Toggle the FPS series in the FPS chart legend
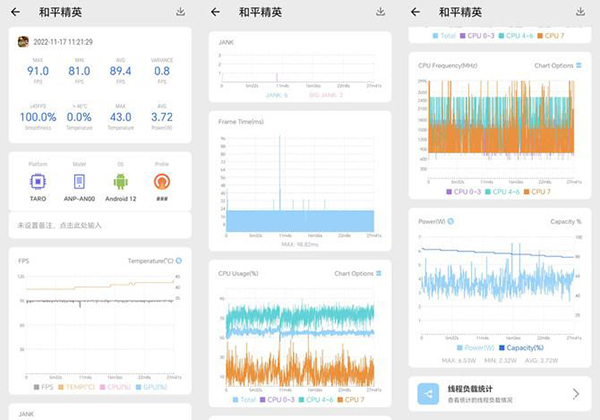This screenshot has width=600, height=420. 40,386
